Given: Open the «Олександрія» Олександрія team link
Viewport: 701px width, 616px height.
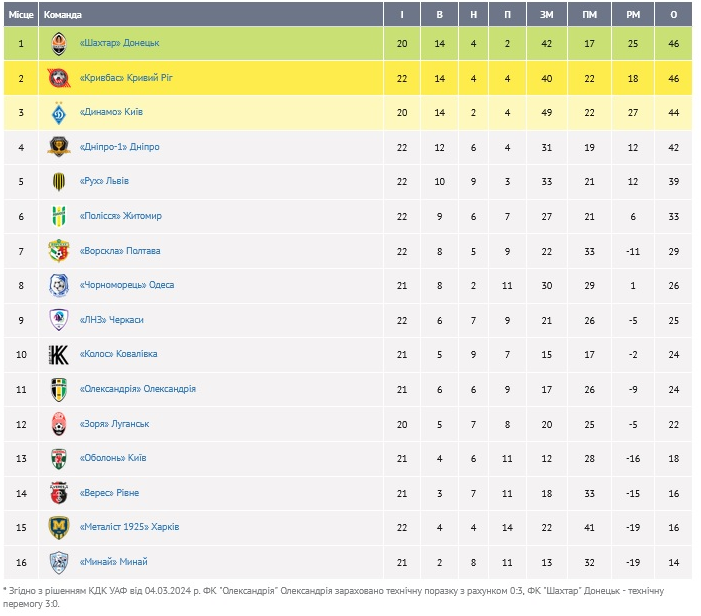Looking at the screenshot, I should [x=137, y=389].
